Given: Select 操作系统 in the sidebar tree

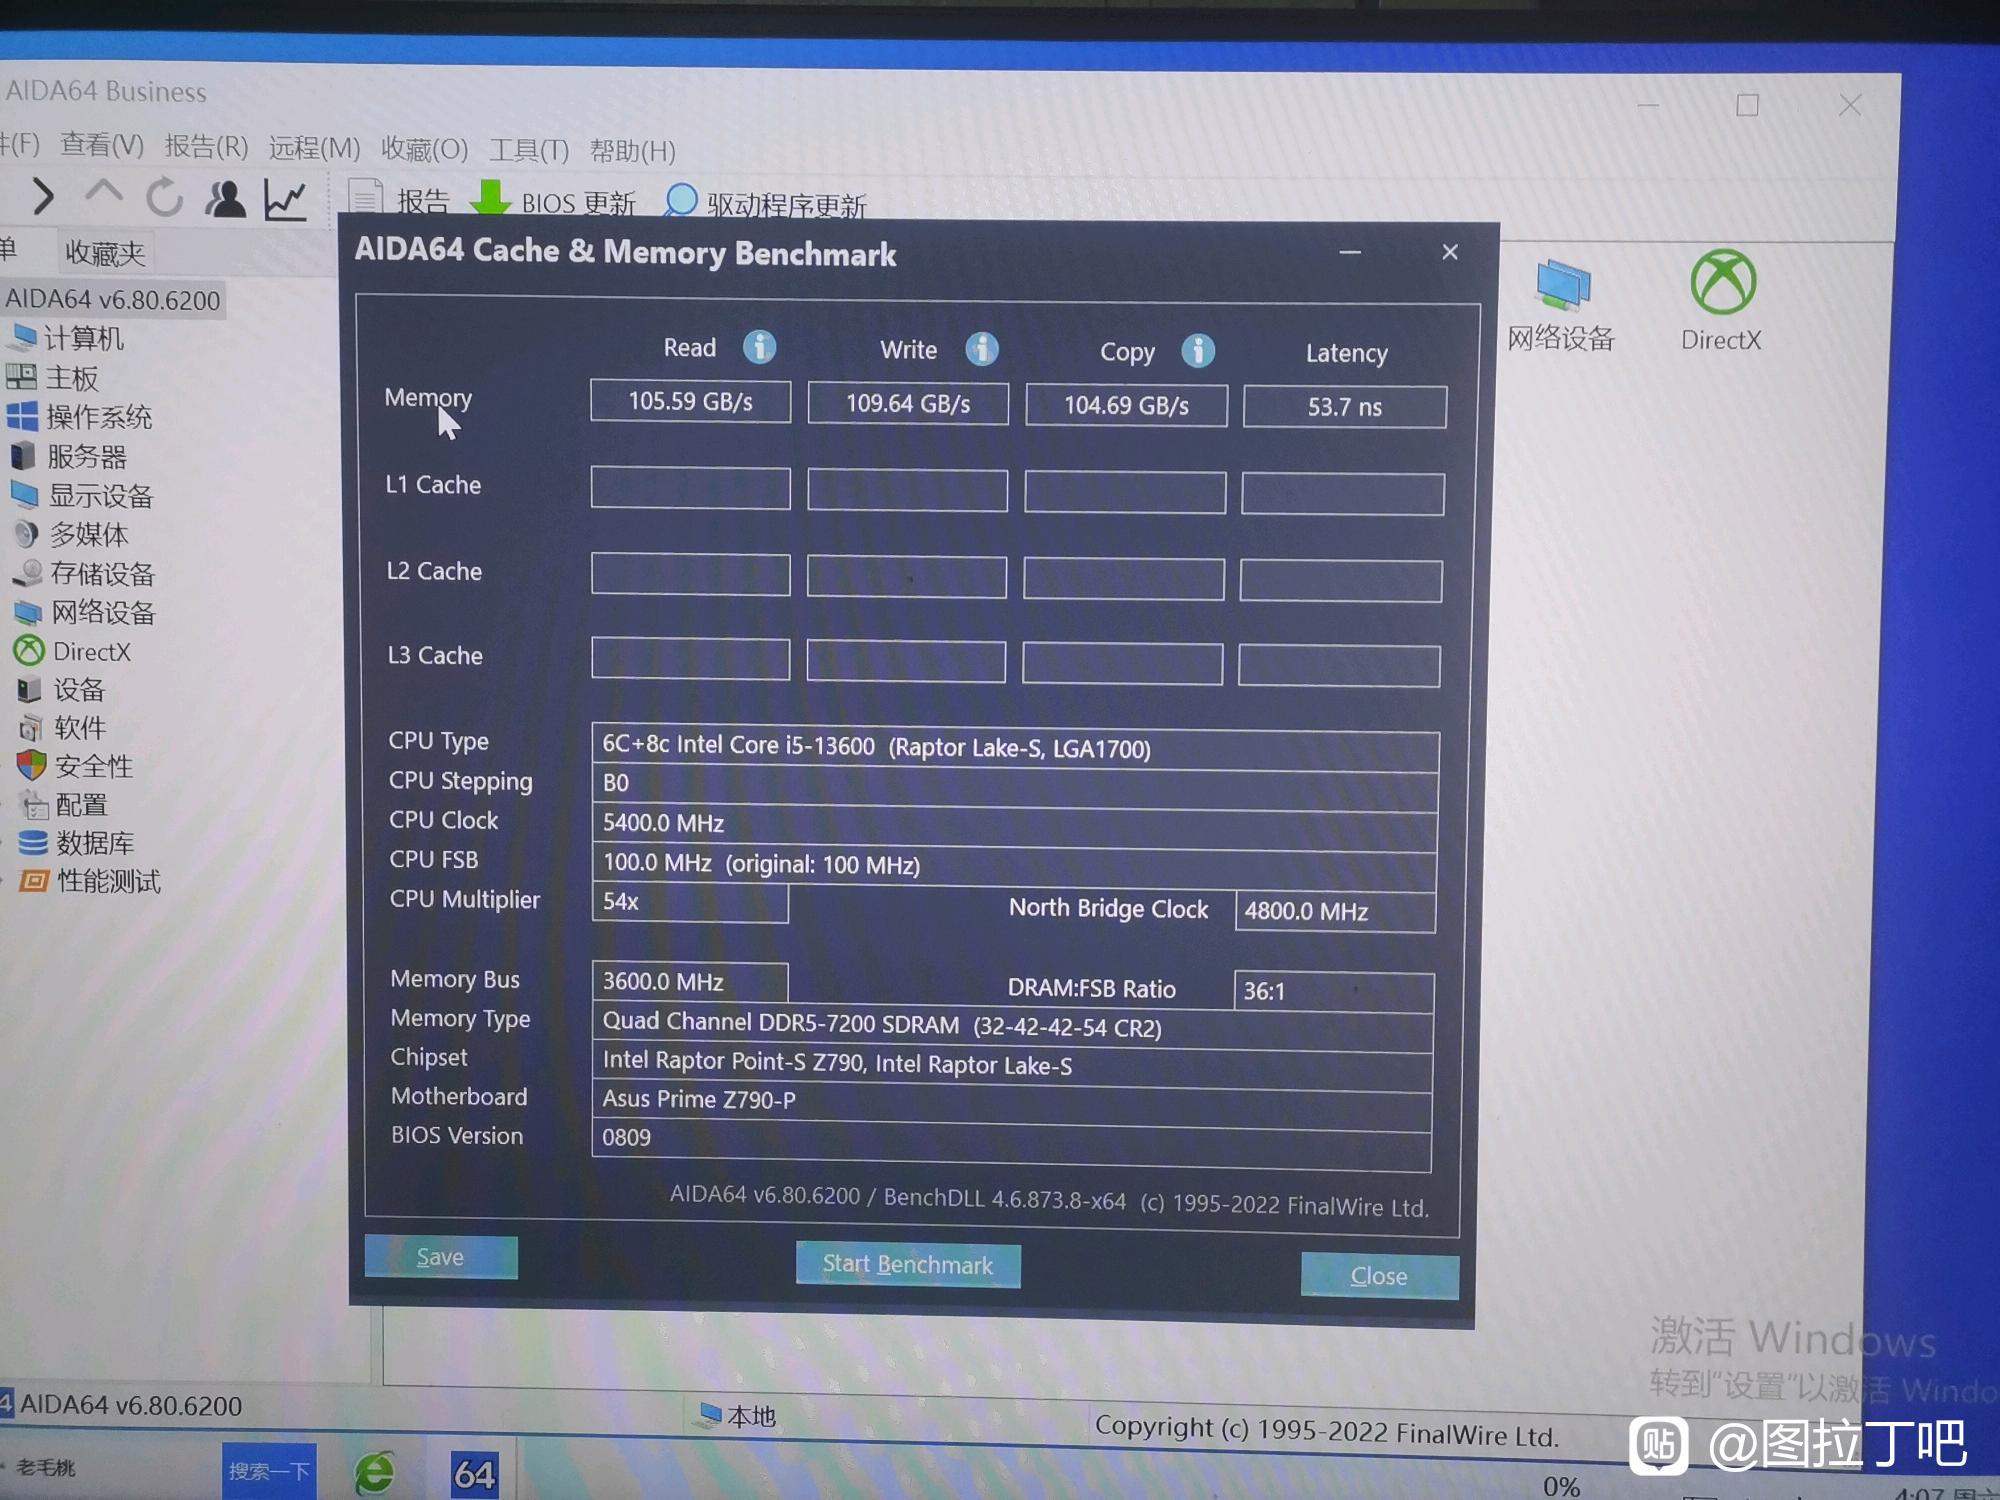Looking at the screenshot, I should coord(81,416).
